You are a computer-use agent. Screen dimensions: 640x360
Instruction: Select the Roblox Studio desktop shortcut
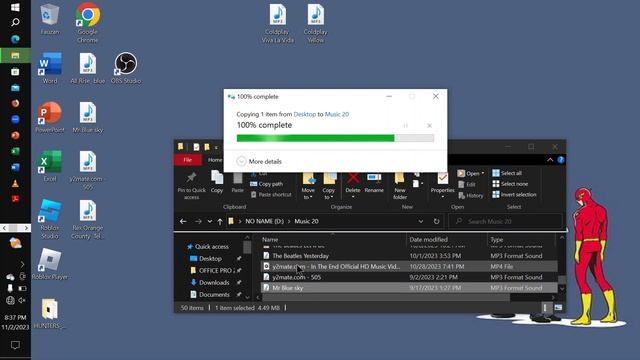coord(50,219)
